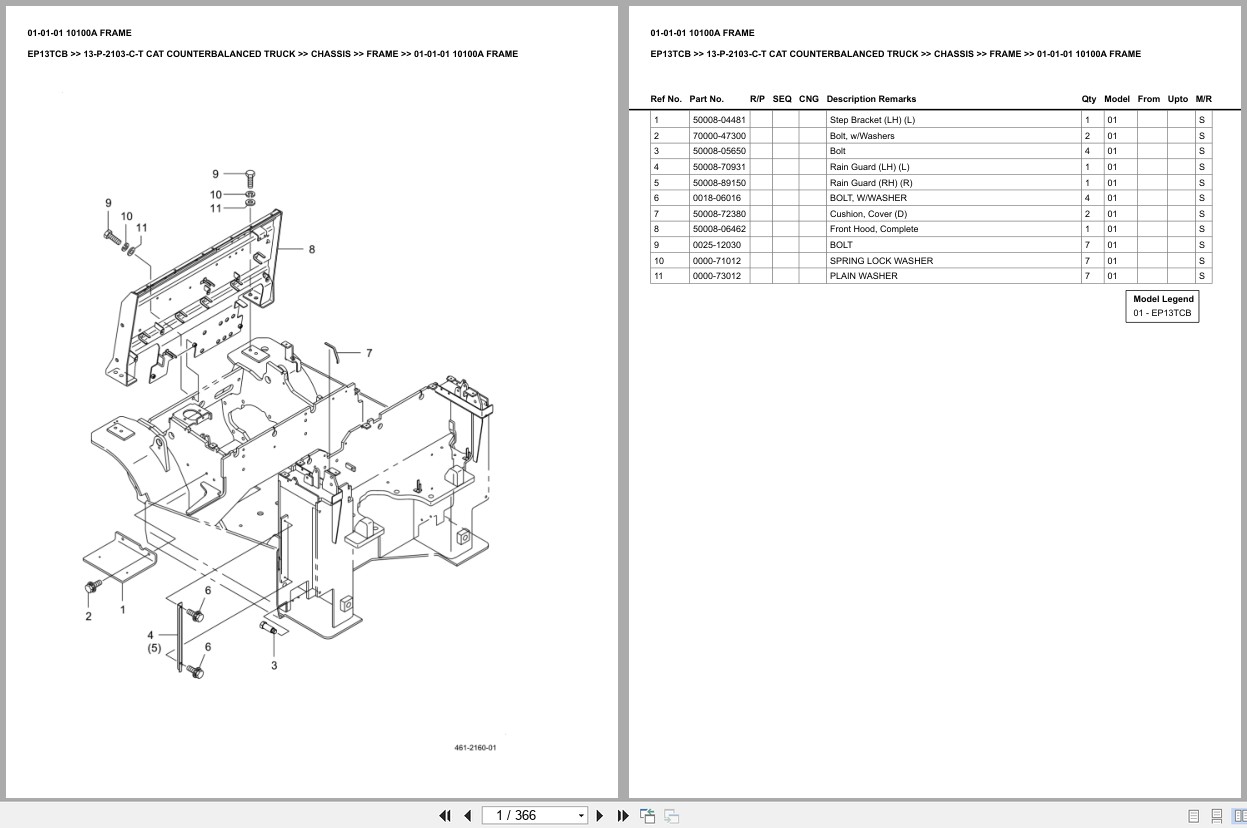The width and height of the screenshot is (1247, 828).
Task: Open the page number dropdown
Action: point(580,815)
